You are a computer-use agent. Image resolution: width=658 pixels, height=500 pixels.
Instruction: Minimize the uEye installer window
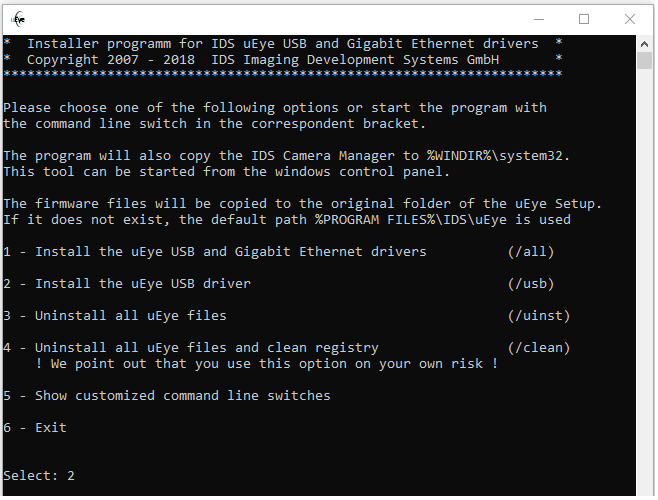539,18
